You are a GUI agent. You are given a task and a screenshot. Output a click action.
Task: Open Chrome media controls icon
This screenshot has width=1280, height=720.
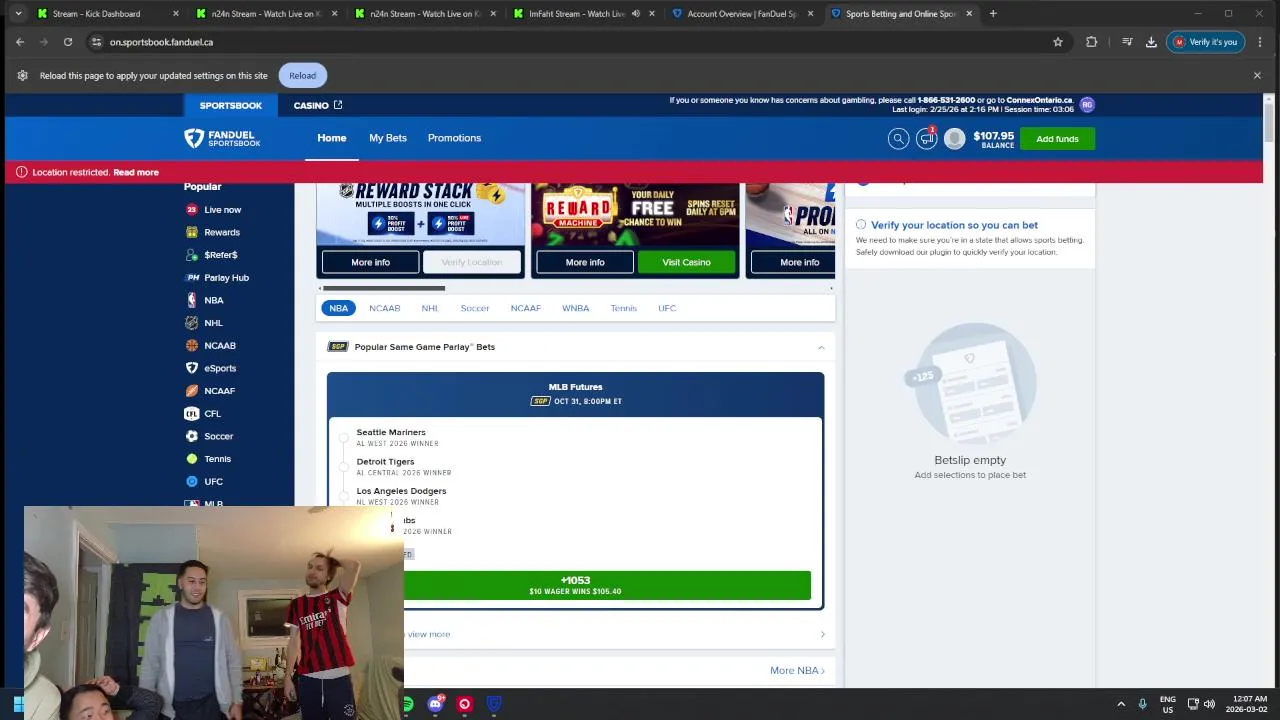click(1127, 42)
